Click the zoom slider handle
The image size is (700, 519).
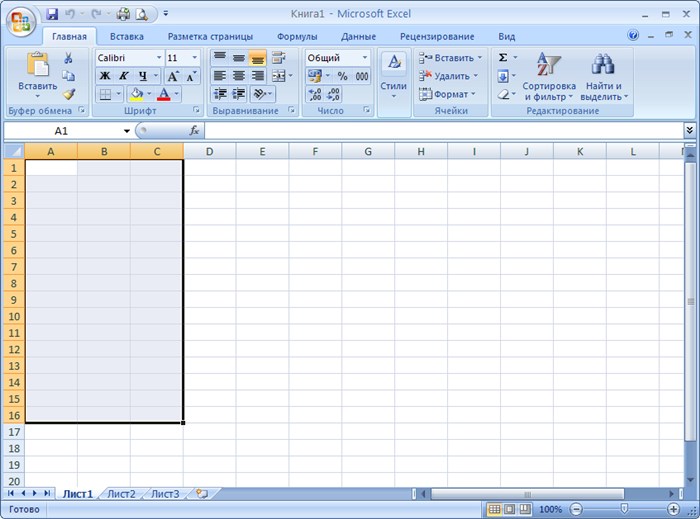[x=625, y=509]
